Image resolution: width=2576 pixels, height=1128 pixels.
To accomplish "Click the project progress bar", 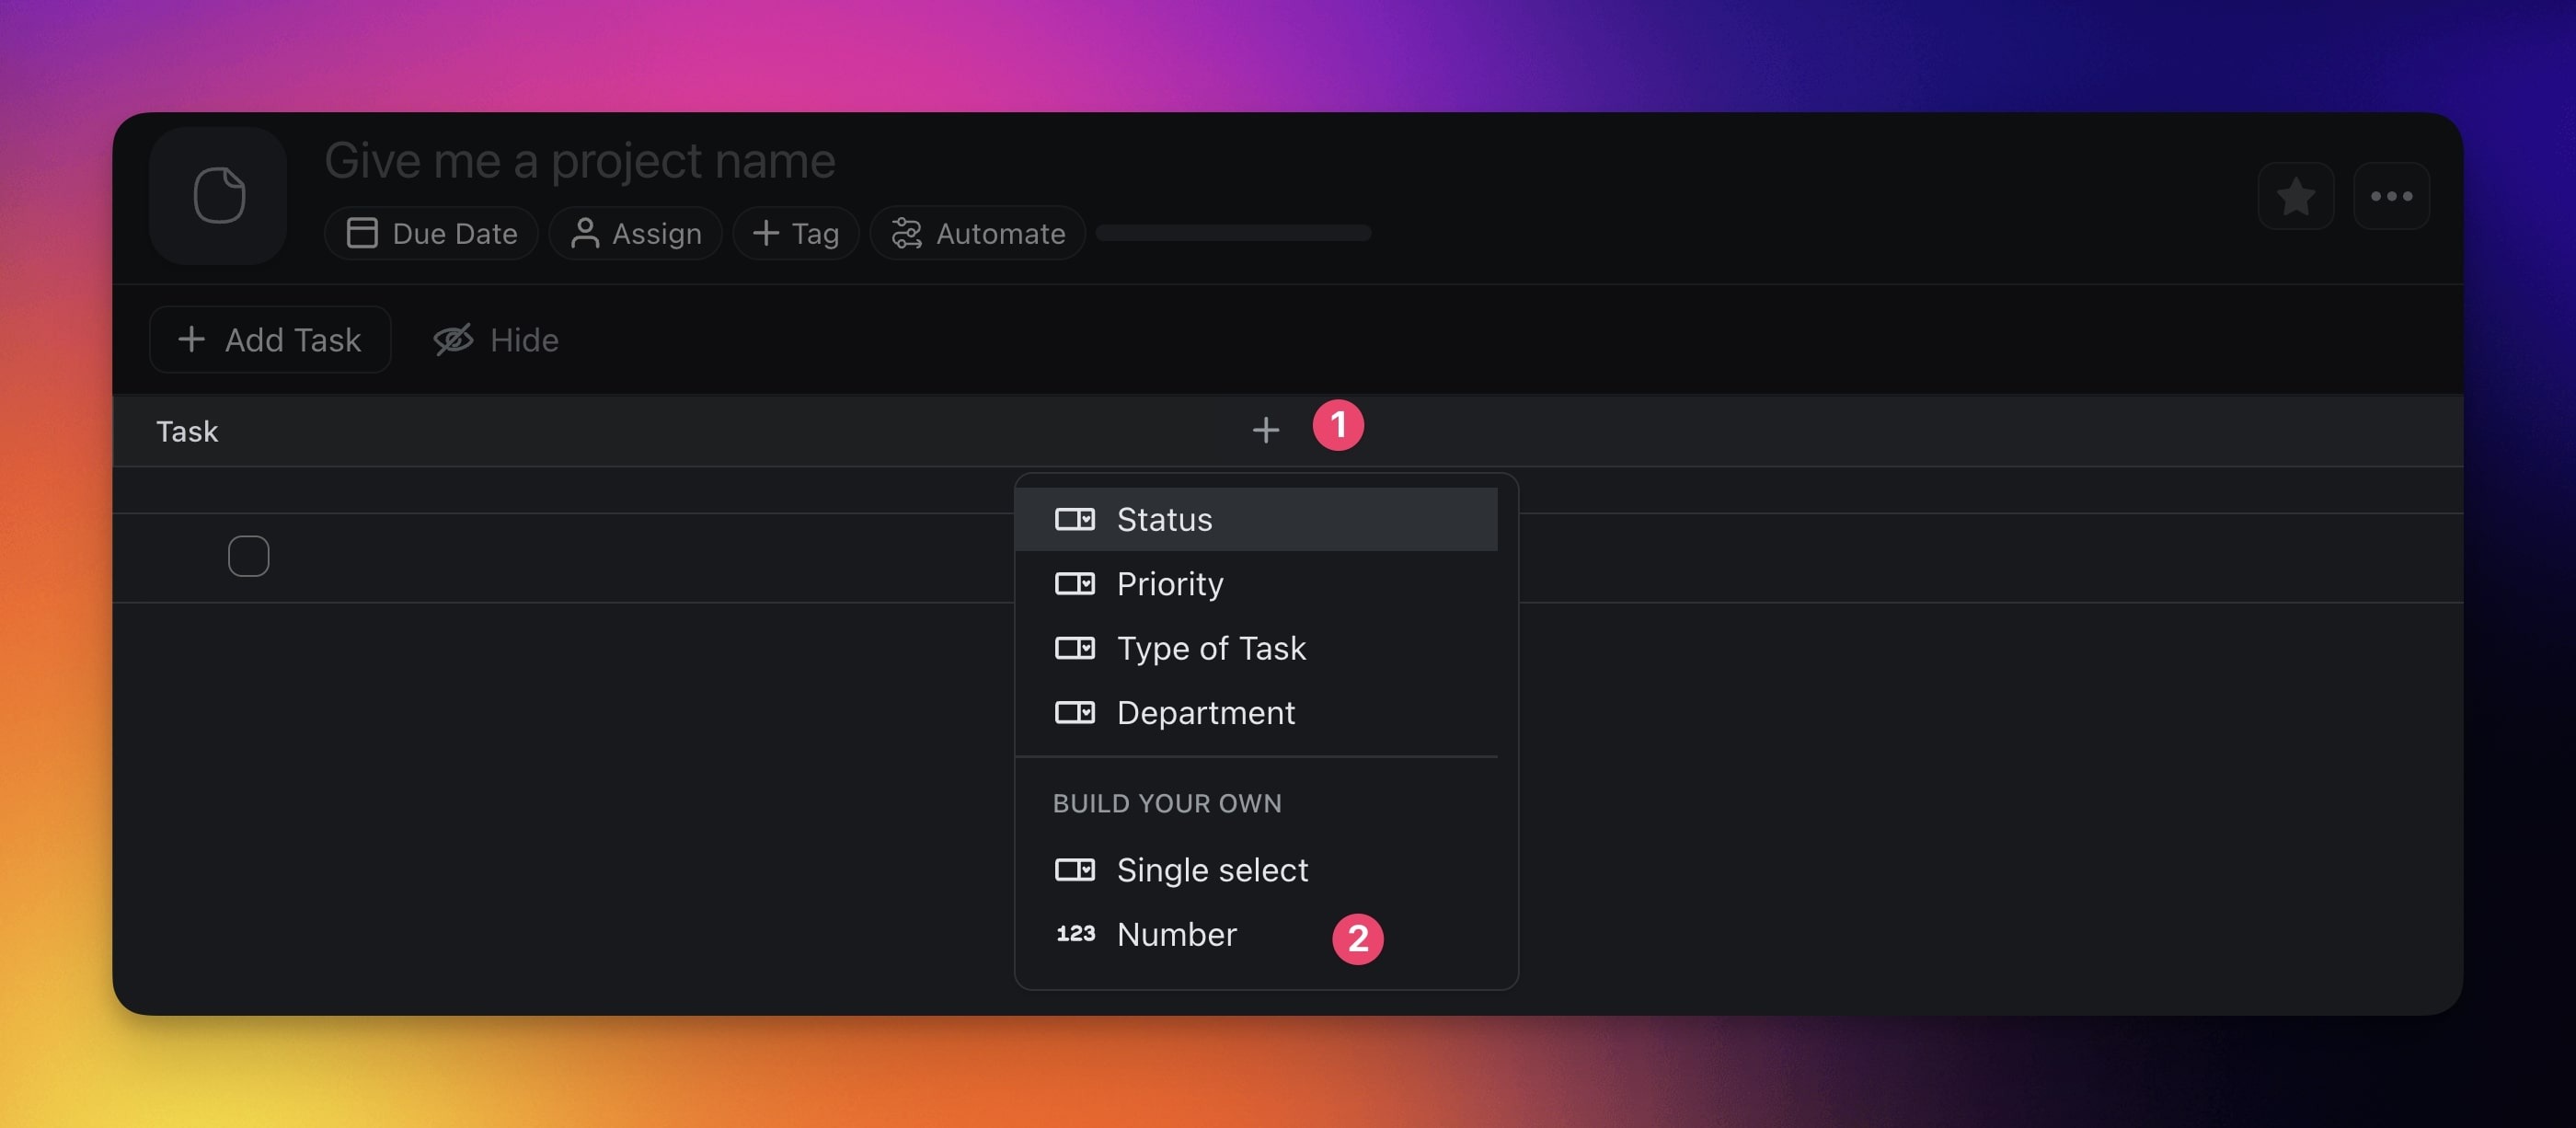I will point(1233,233).
